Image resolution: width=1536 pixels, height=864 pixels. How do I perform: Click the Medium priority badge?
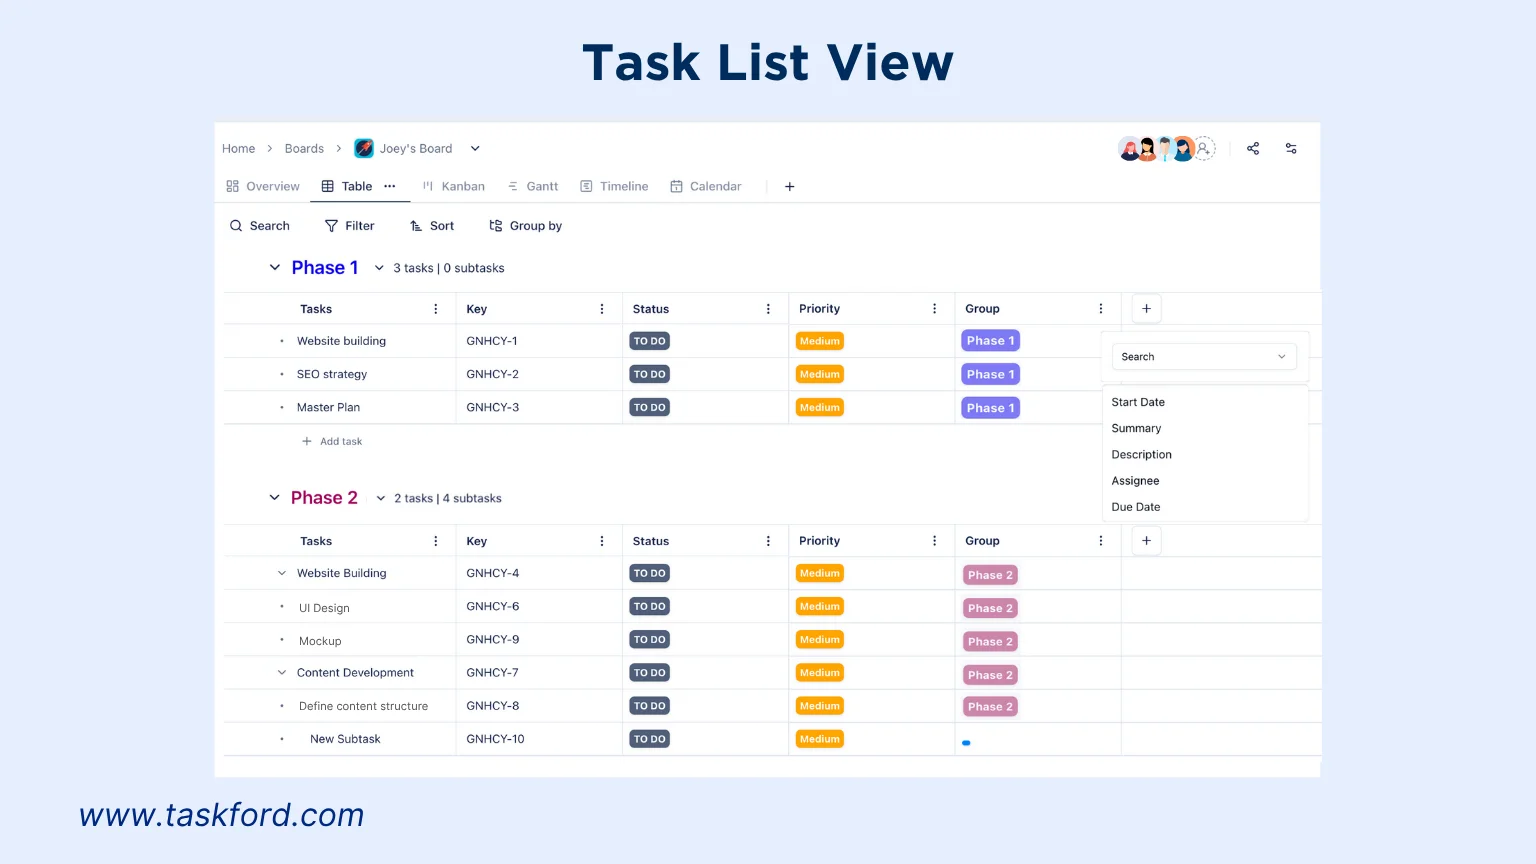(819, 340)
